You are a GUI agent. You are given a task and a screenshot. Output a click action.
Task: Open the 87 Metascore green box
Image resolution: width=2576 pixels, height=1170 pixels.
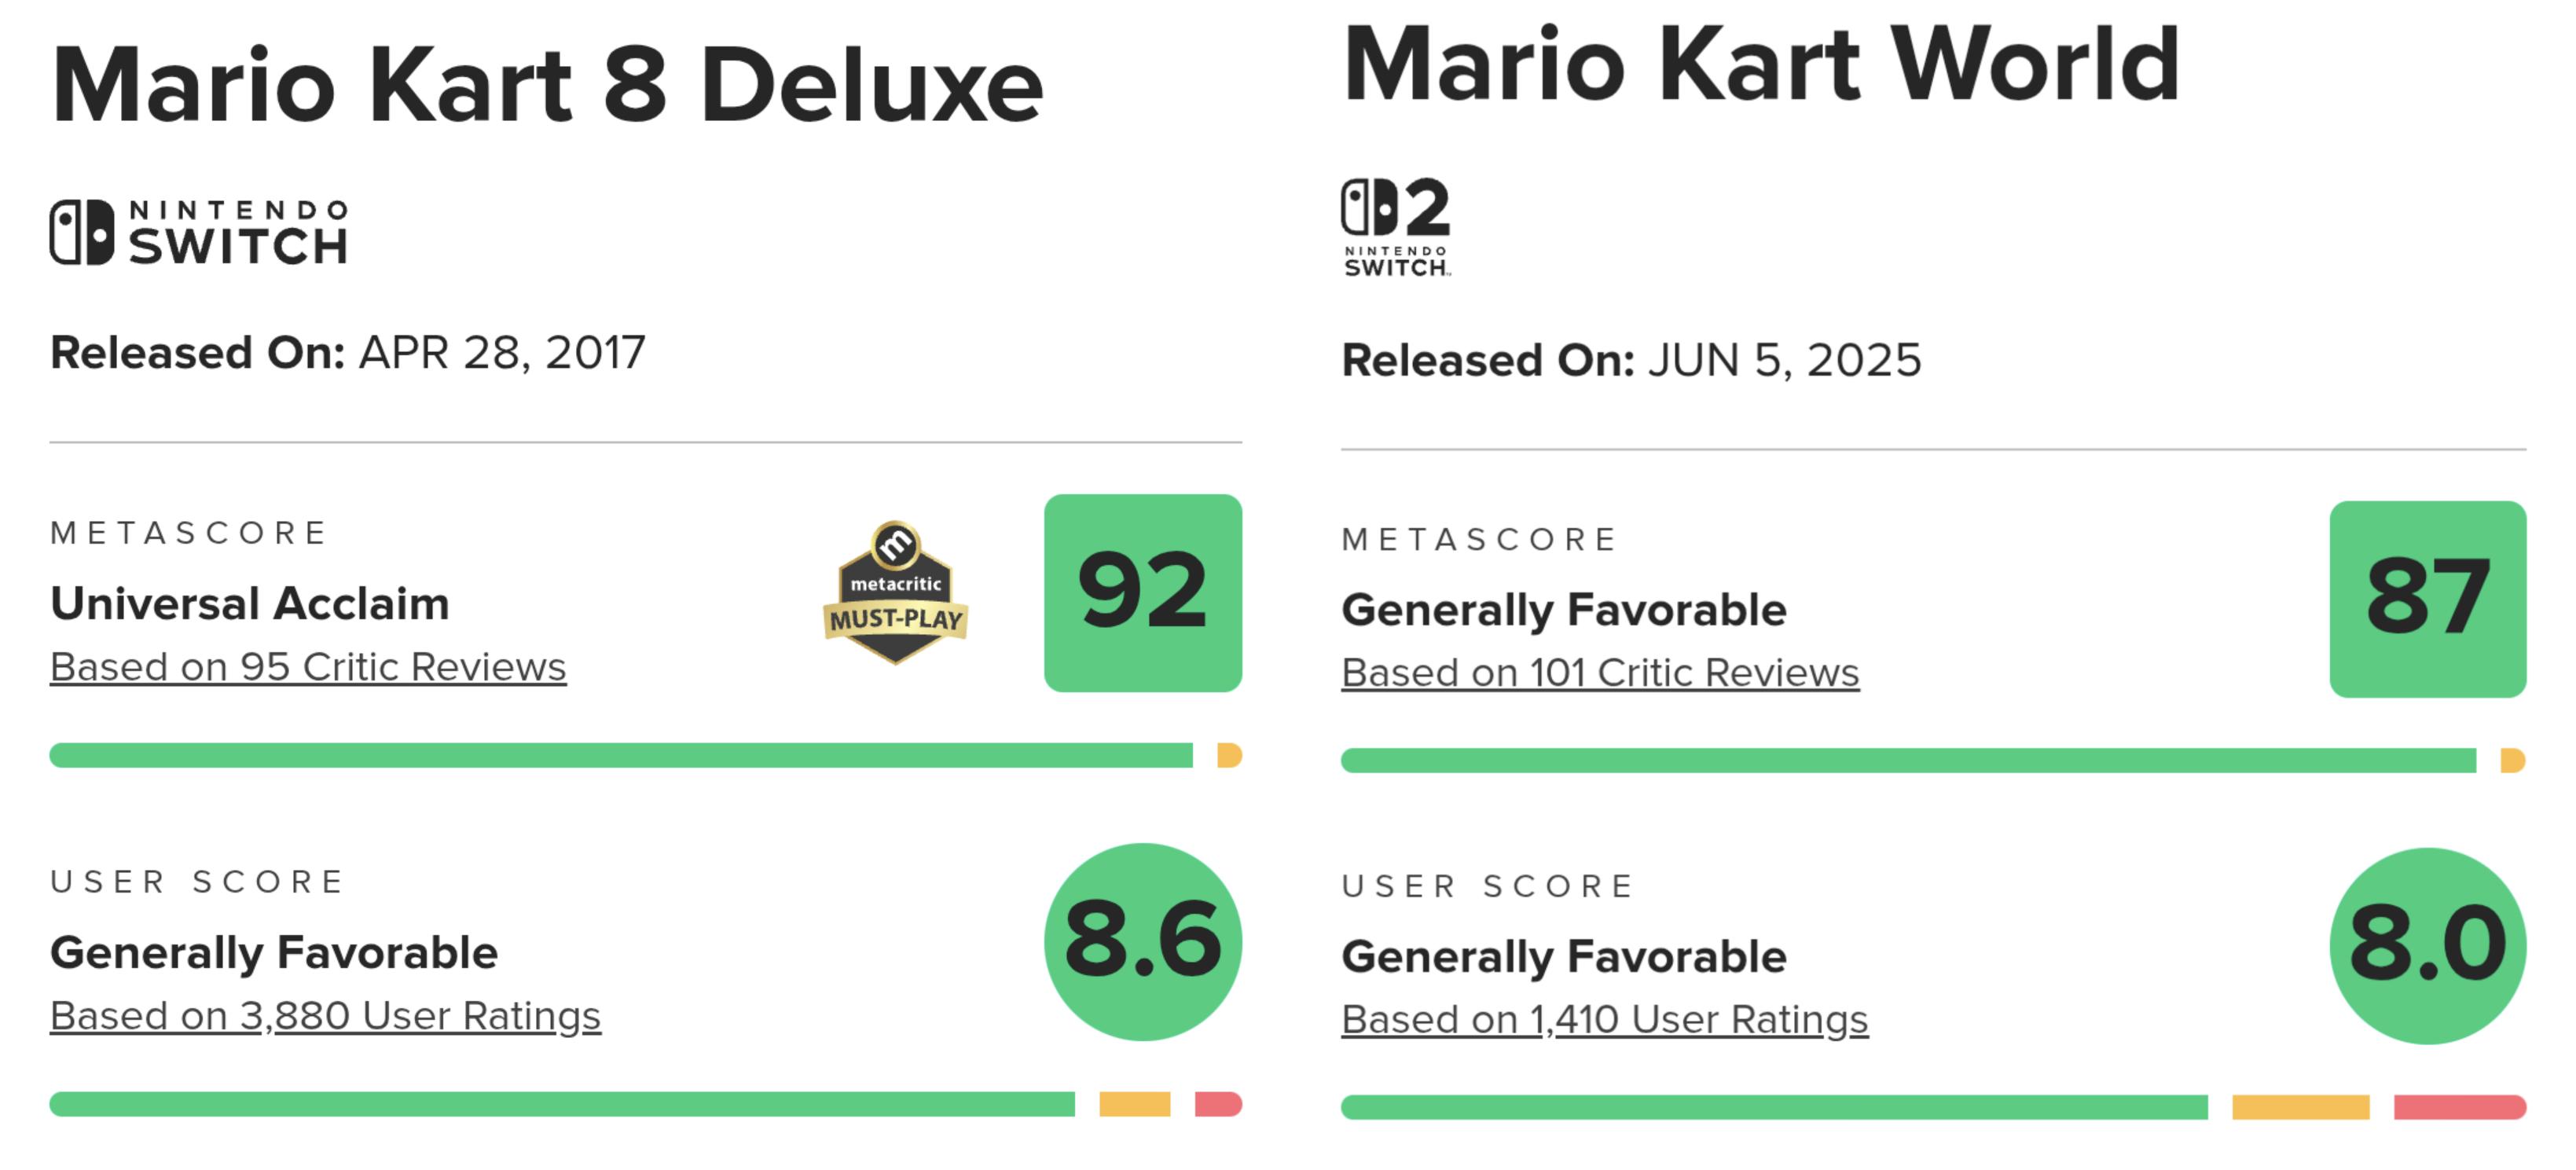point(2428,599)
